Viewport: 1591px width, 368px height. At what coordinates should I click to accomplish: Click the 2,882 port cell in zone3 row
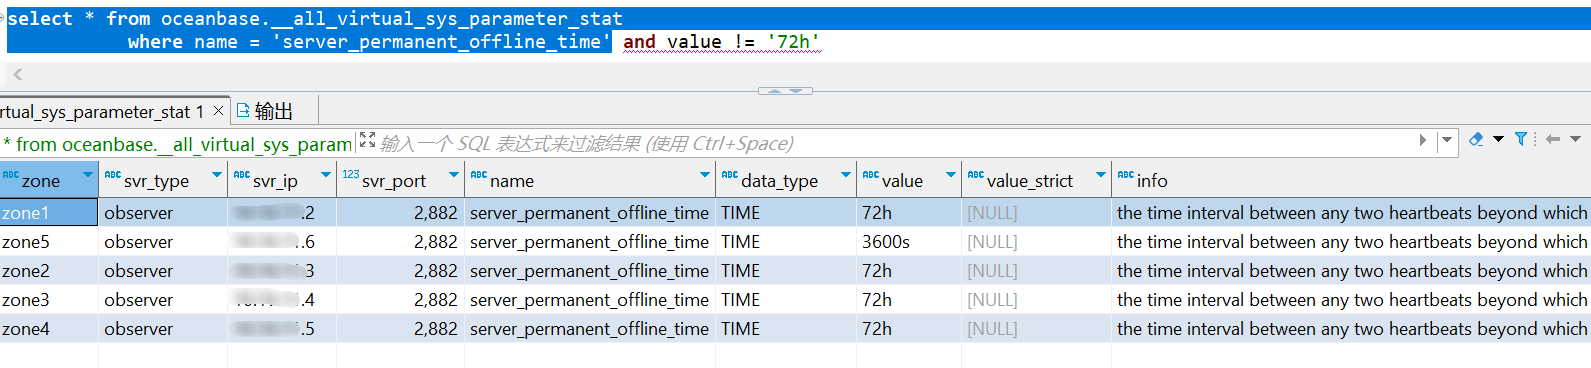400,300
